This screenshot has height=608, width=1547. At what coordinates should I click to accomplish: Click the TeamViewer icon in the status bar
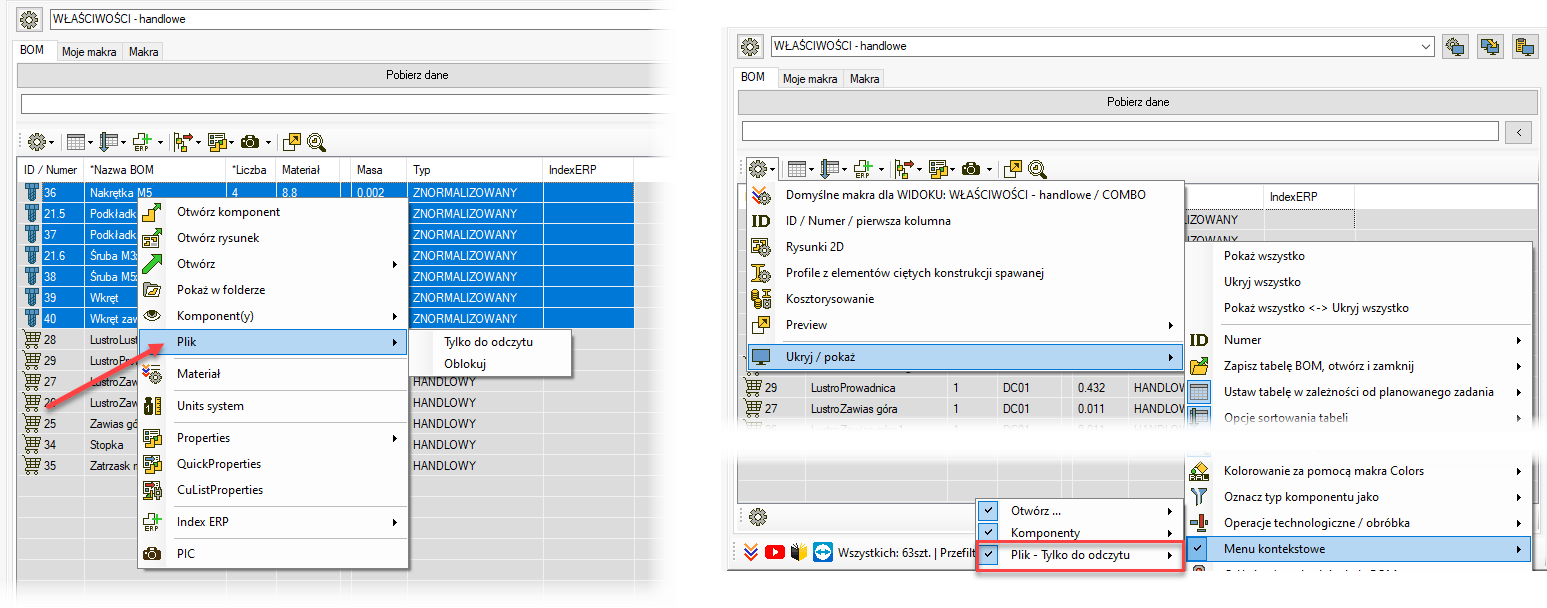821,552
